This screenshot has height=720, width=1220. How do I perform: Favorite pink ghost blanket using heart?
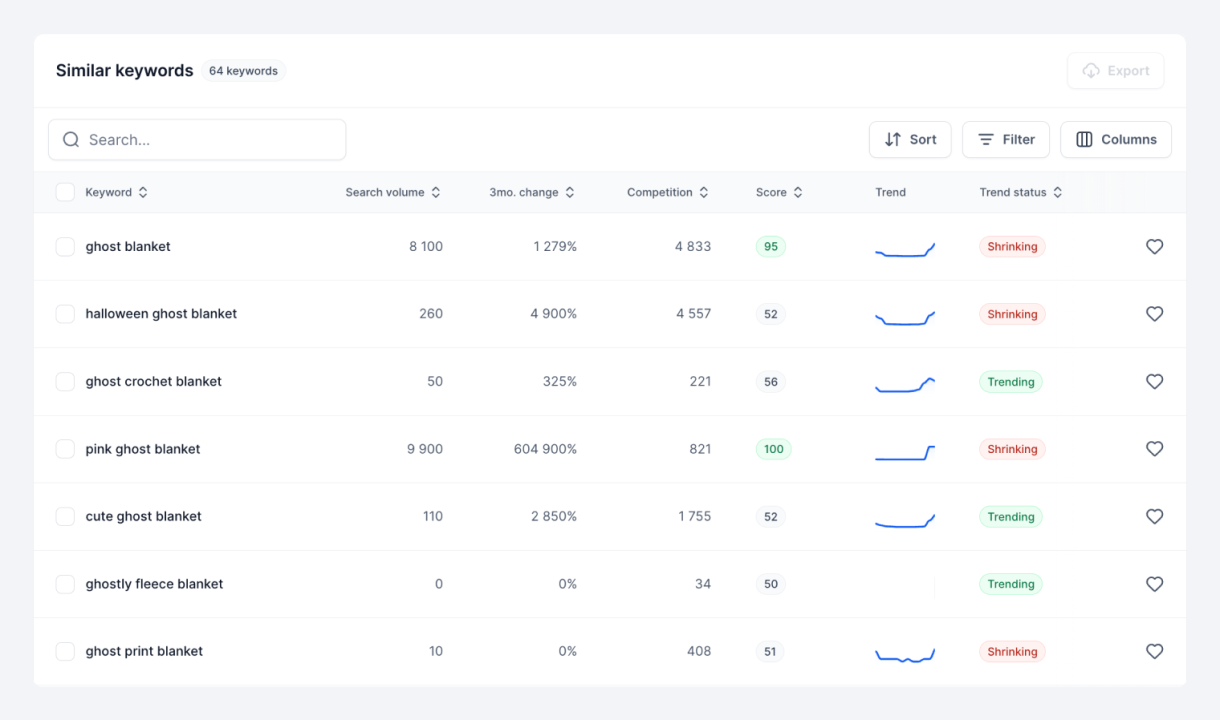(x=1154, y=449)
